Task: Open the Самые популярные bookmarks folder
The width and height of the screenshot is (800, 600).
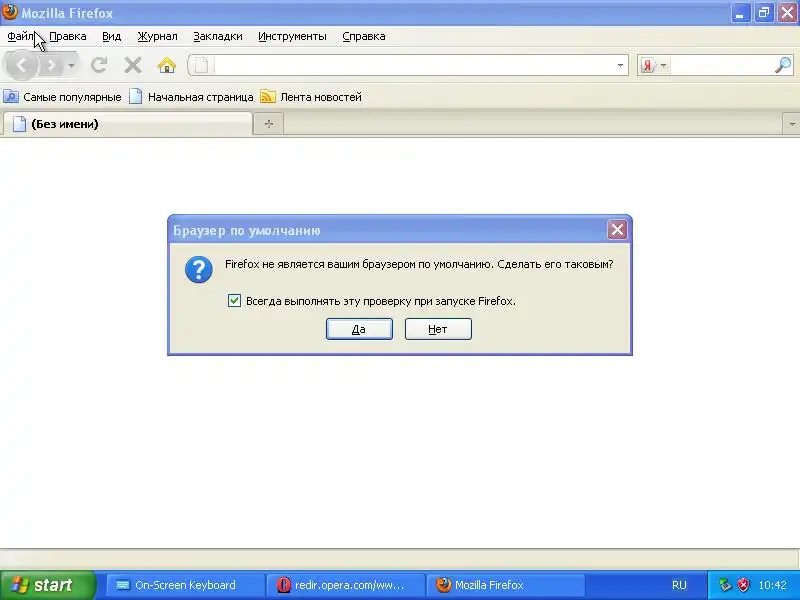Action: point(62,97)
